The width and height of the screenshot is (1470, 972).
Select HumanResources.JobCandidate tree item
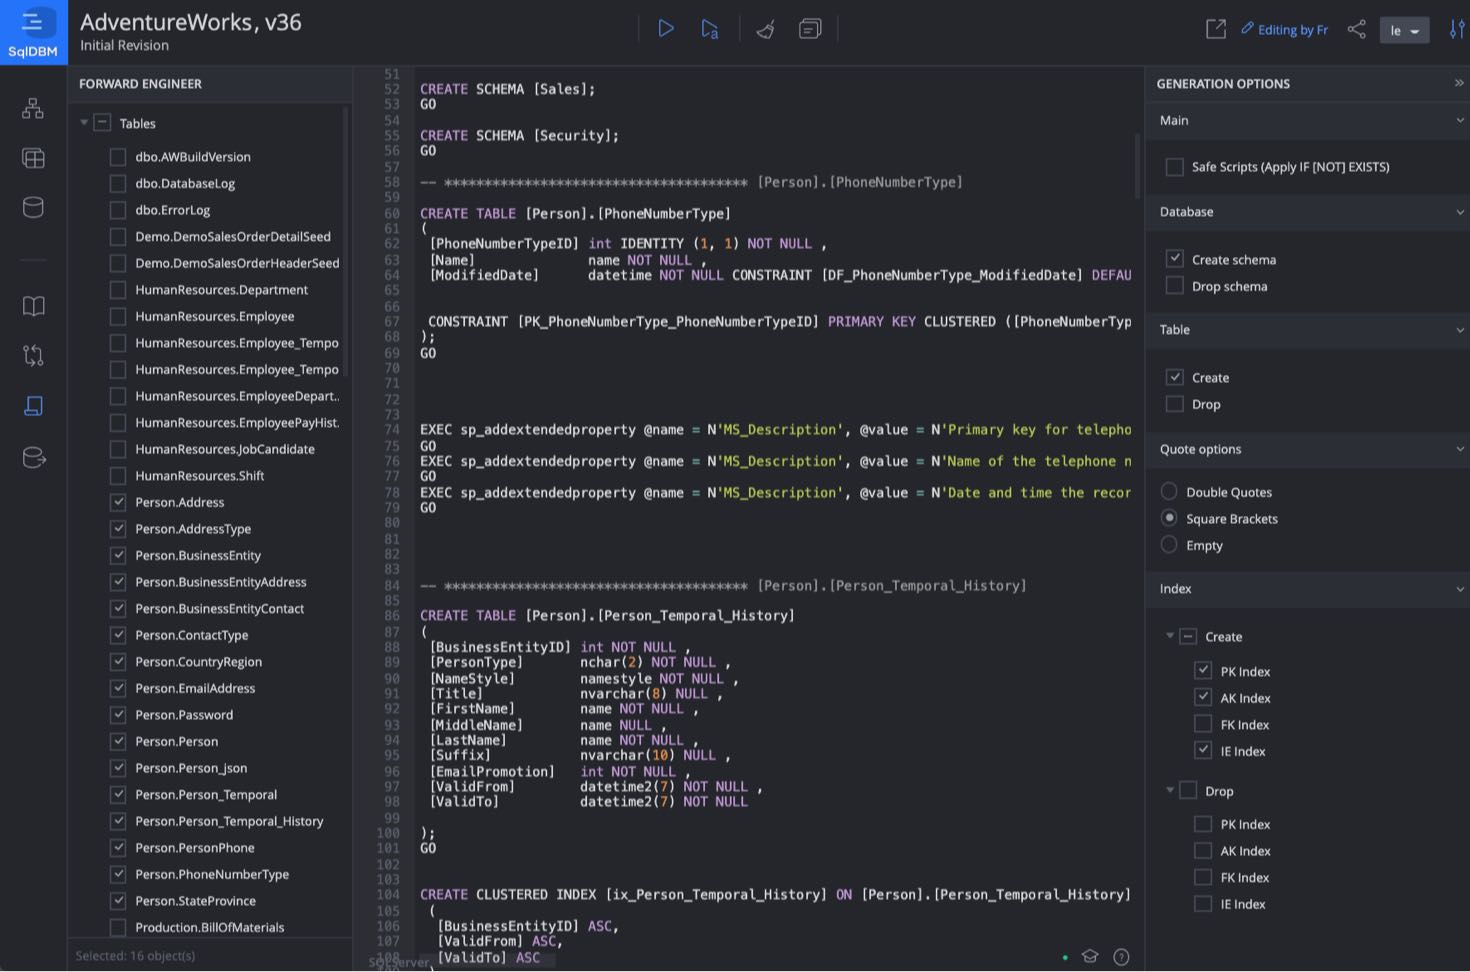(225, 449)
